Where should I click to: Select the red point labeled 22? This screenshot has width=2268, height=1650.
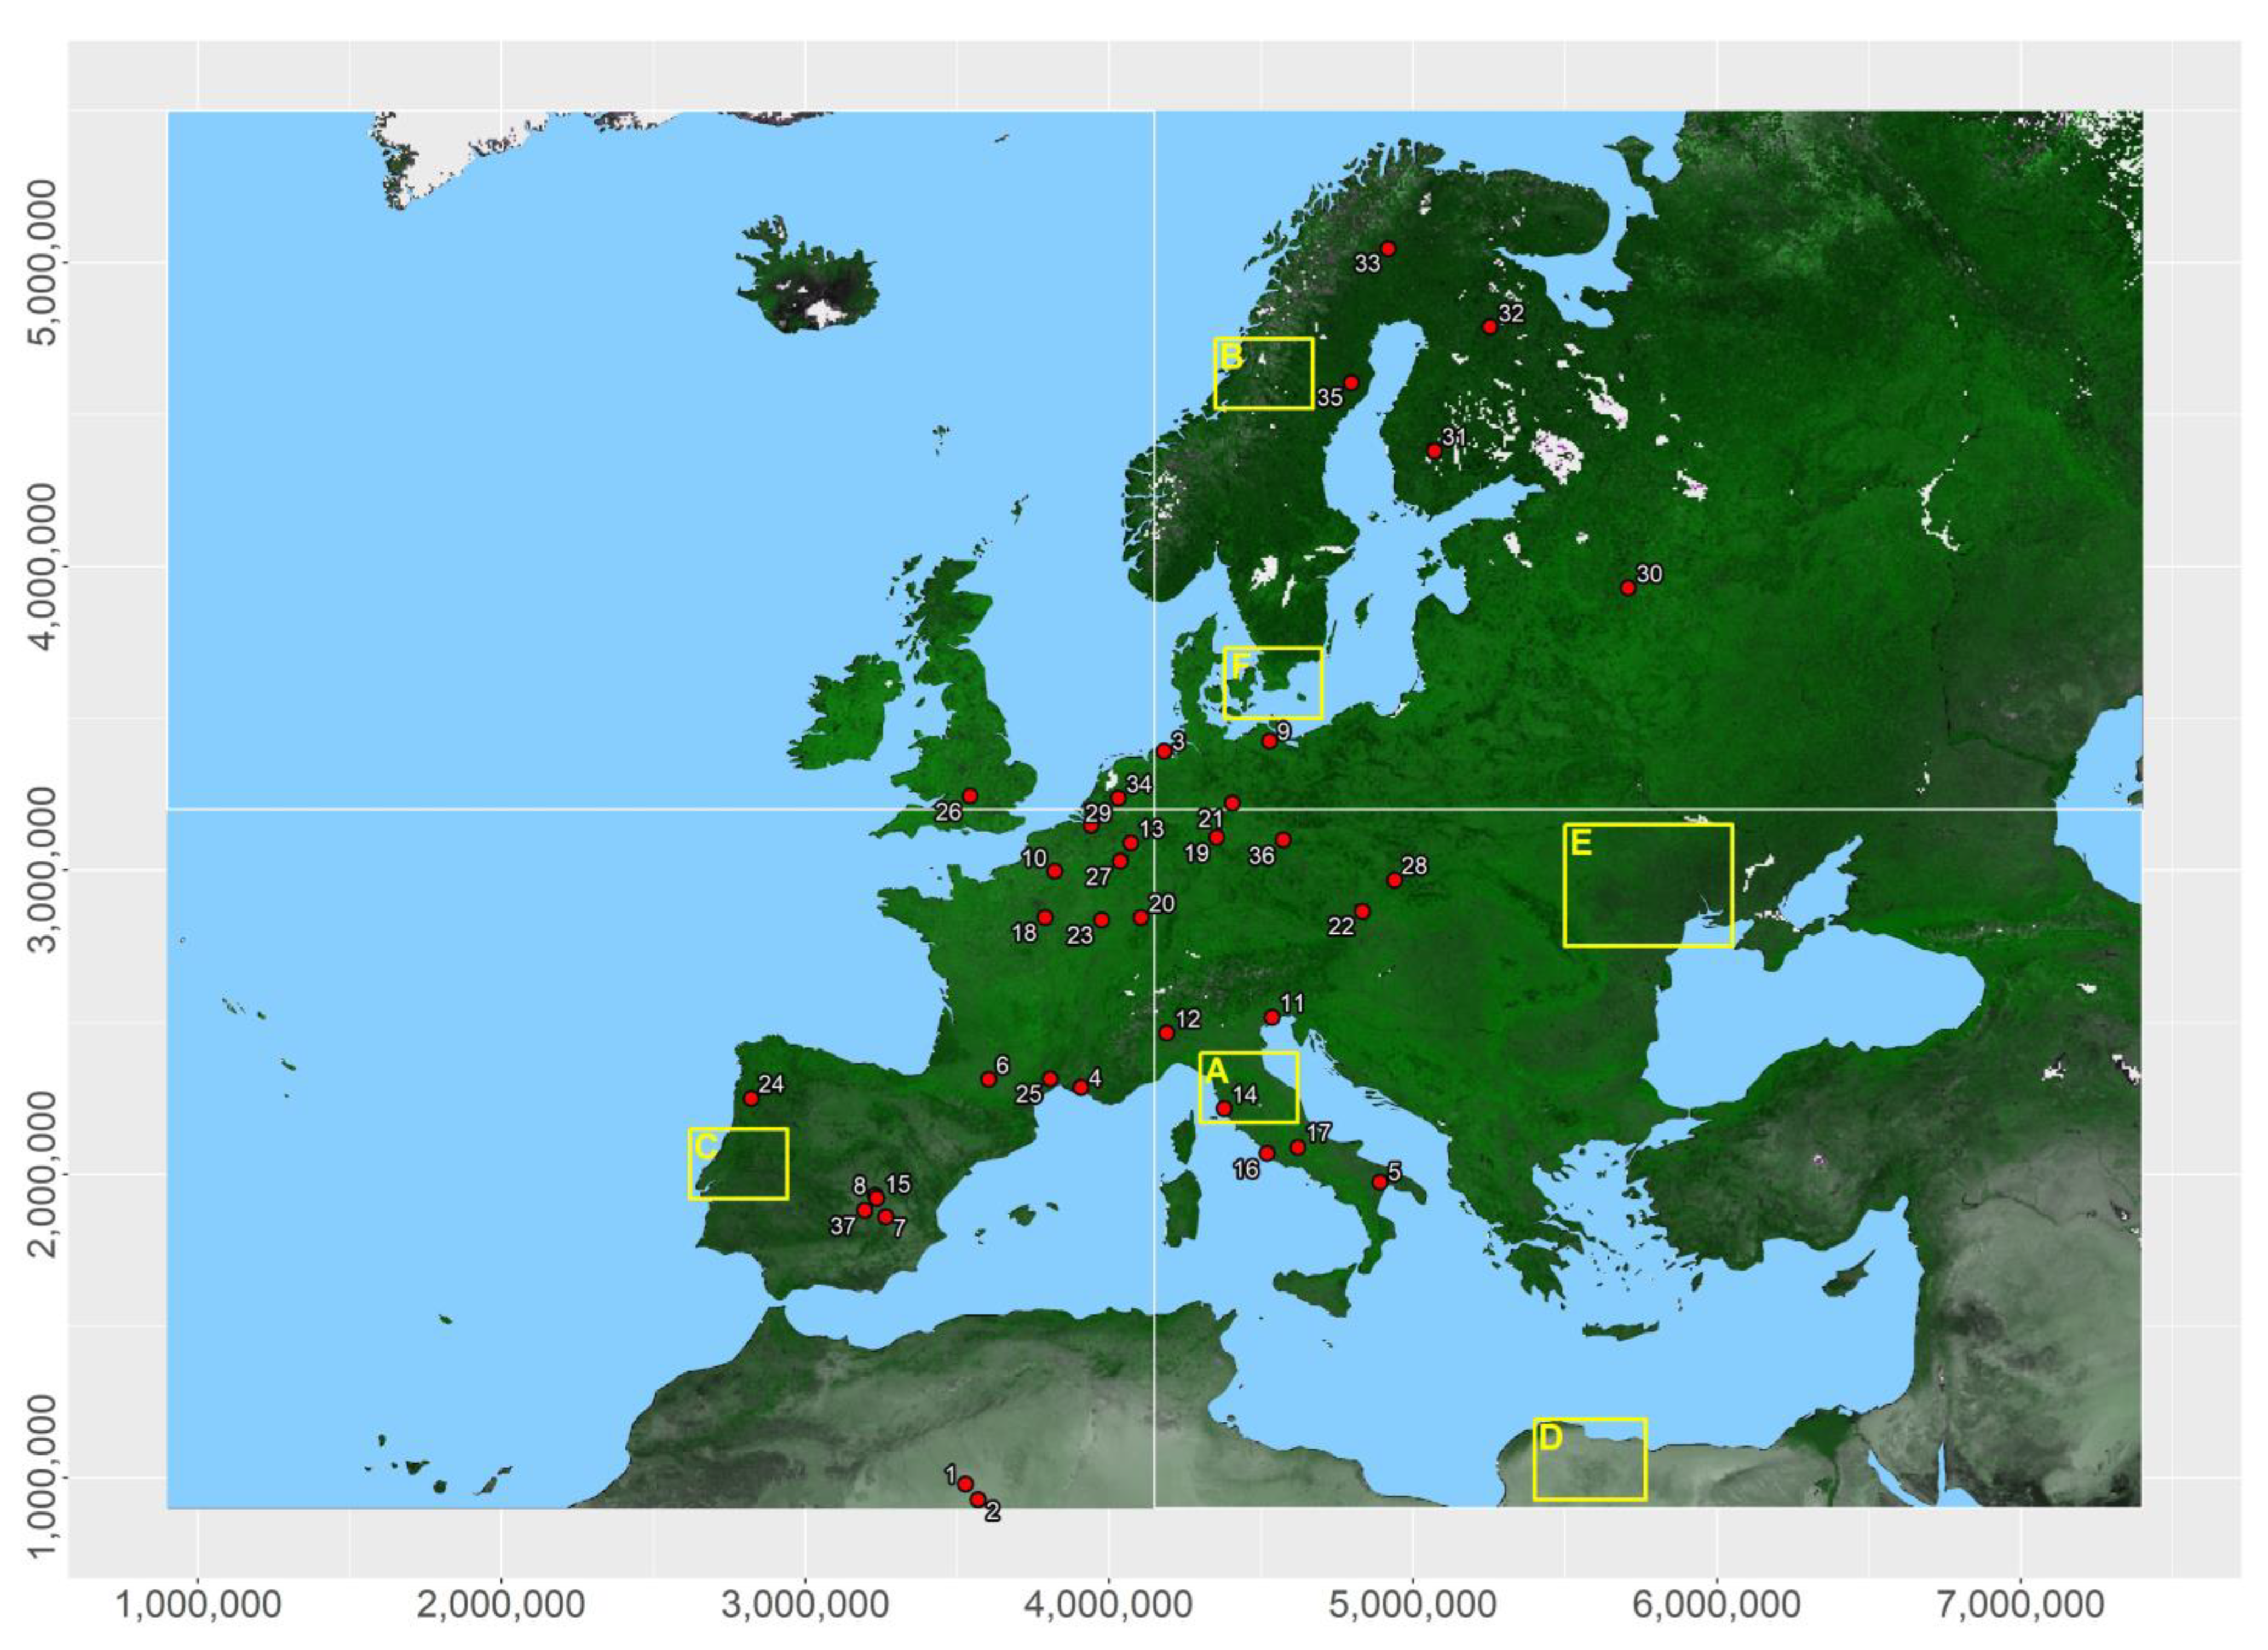(1362, 912)
